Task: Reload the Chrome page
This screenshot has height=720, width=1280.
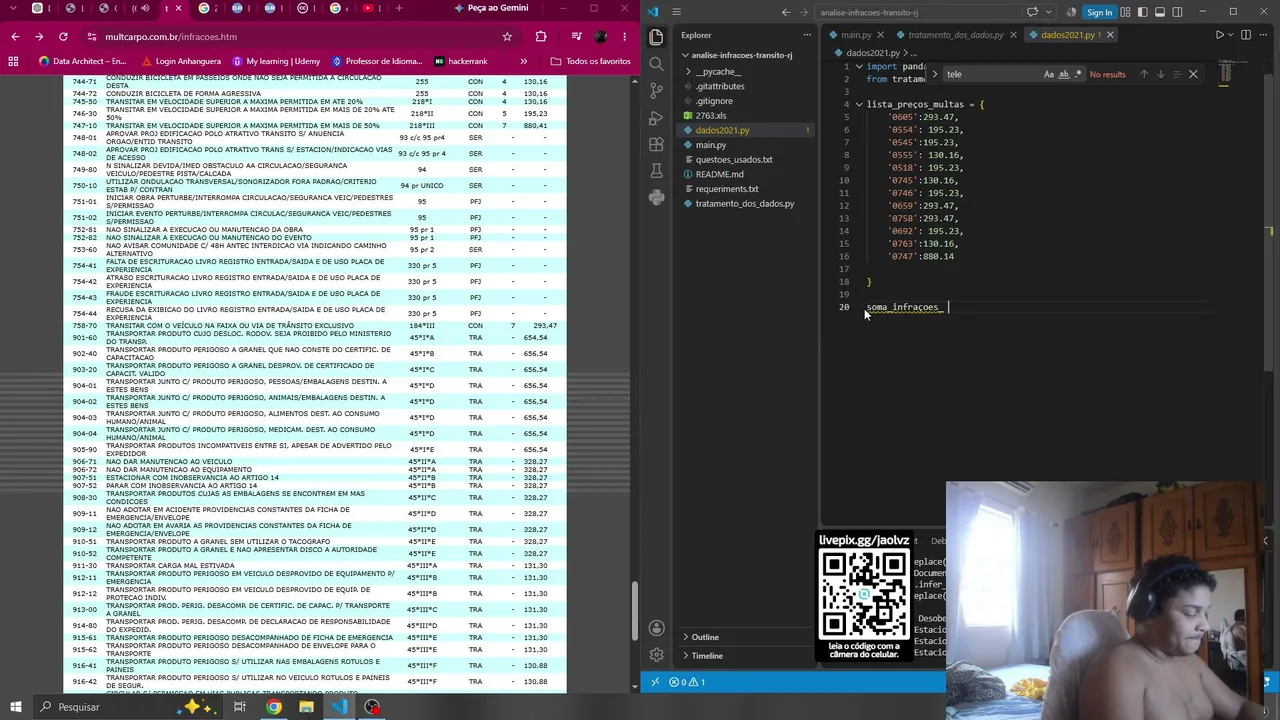Action: [63, 37]
